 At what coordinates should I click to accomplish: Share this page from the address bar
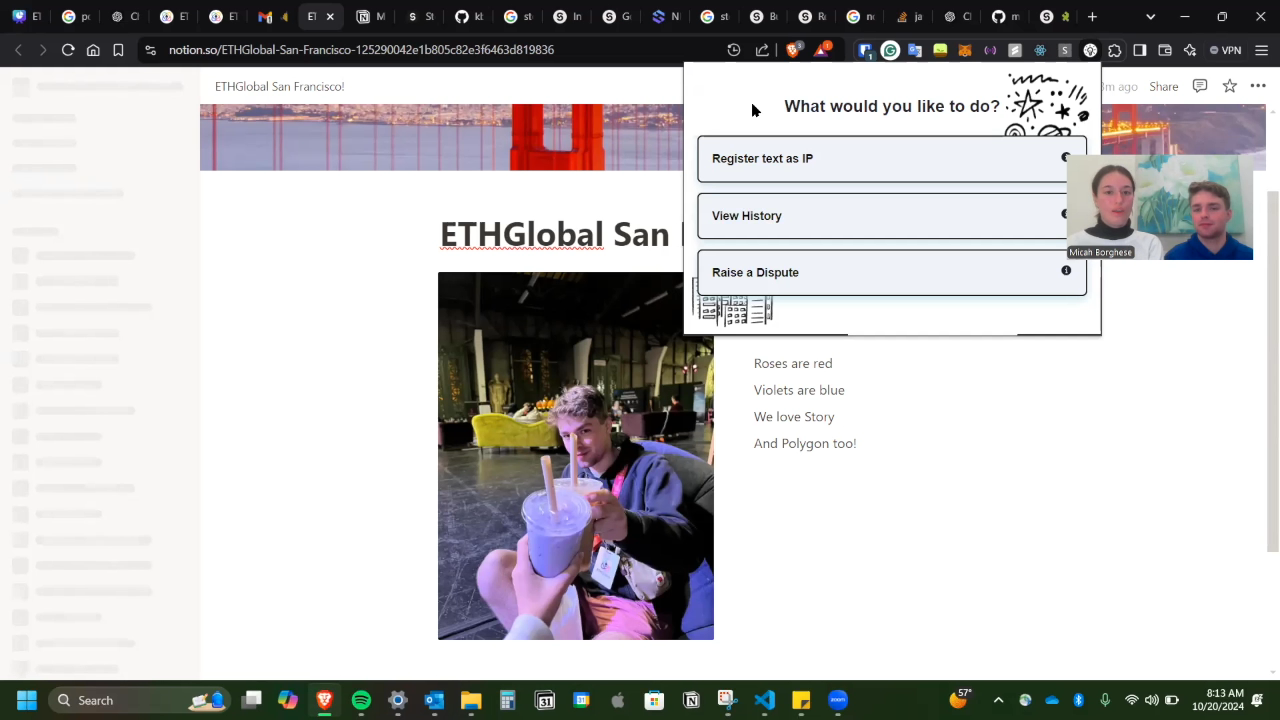[762, 50]
